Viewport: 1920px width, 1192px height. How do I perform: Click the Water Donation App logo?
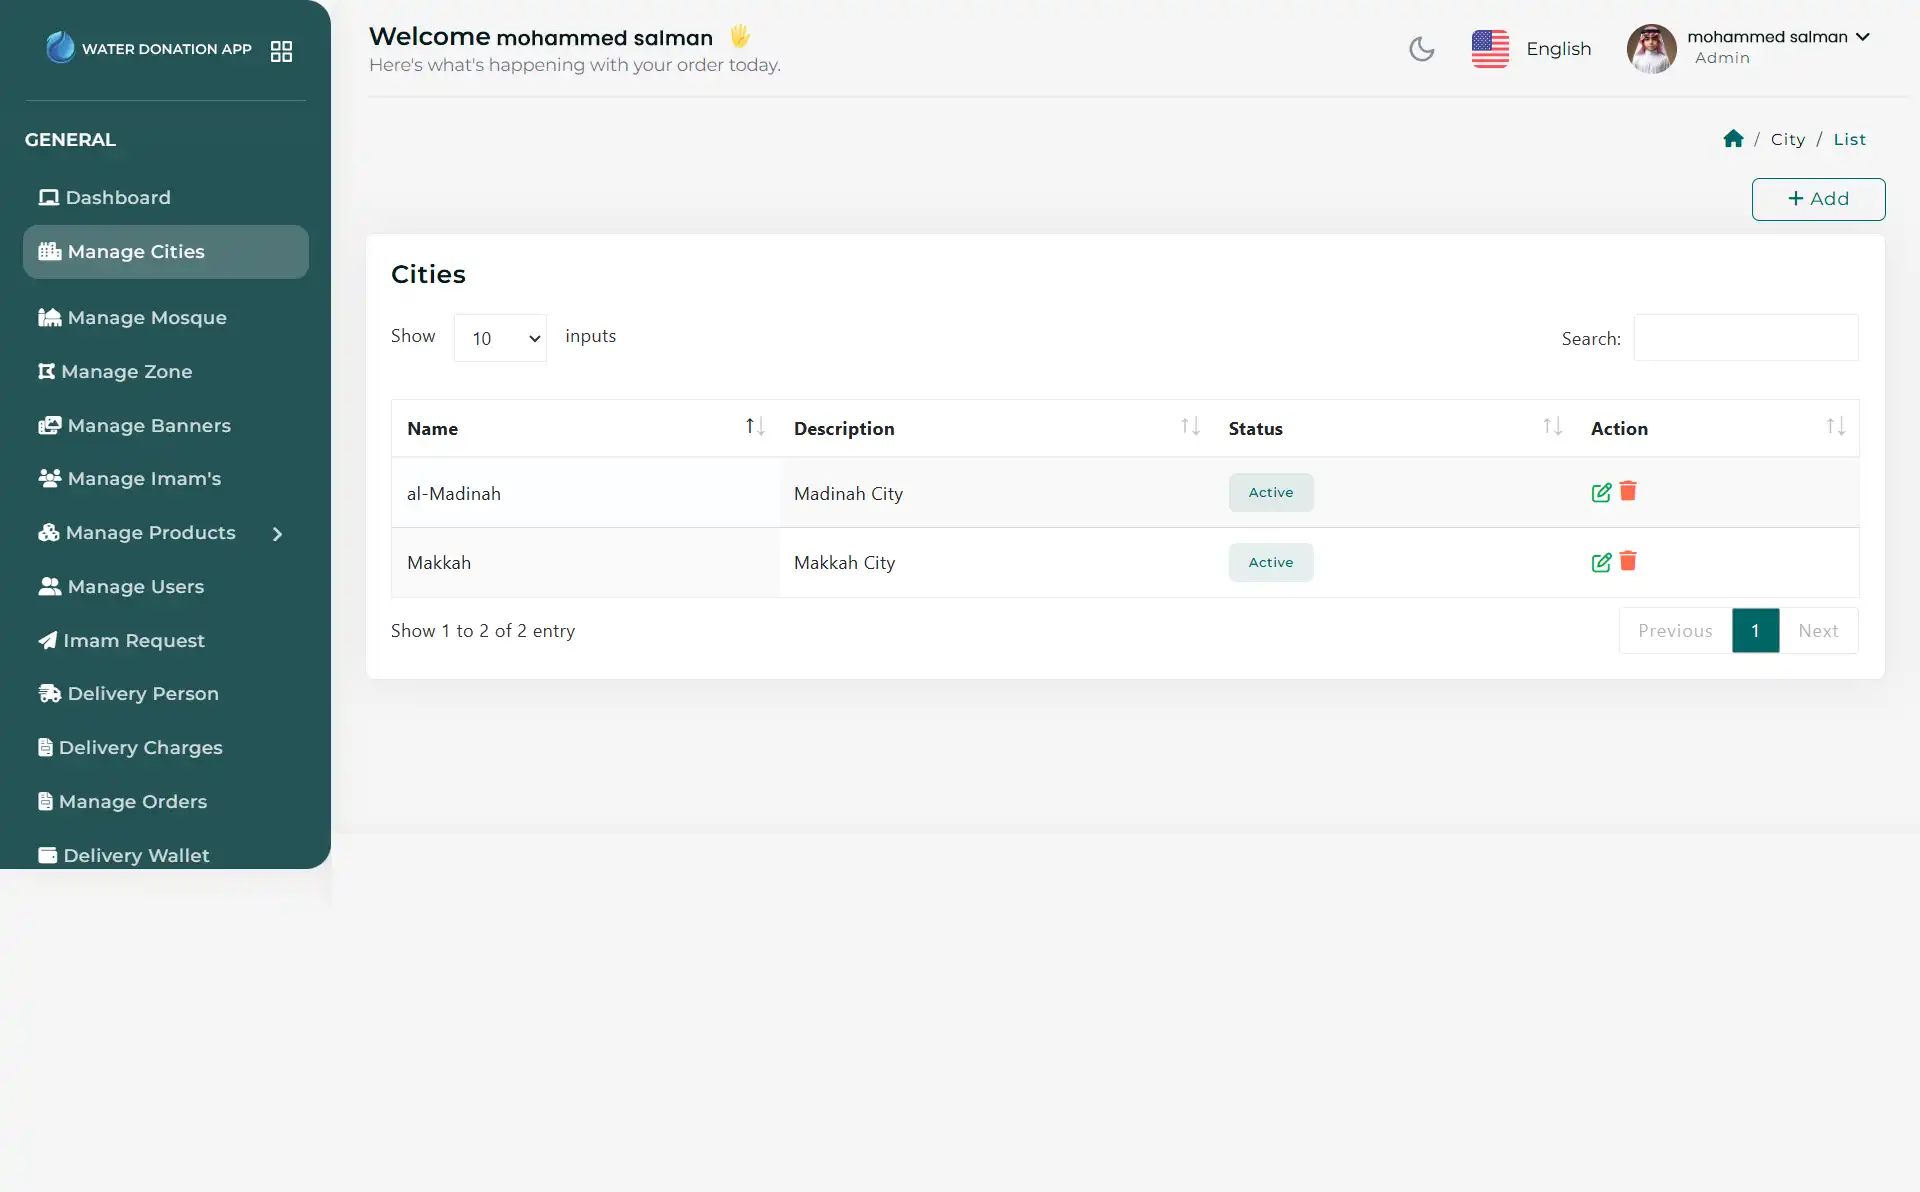[61, 47]
